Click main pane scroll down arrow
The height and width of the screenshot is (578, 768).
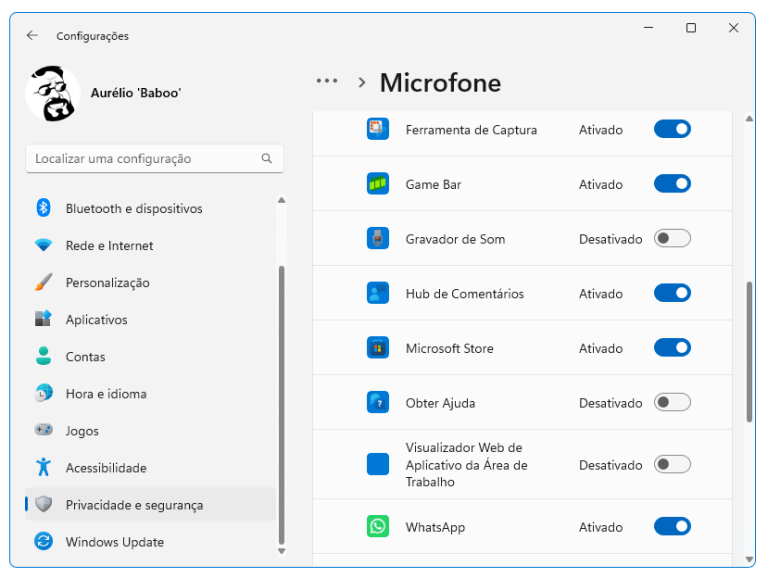(x=749, y=559)
